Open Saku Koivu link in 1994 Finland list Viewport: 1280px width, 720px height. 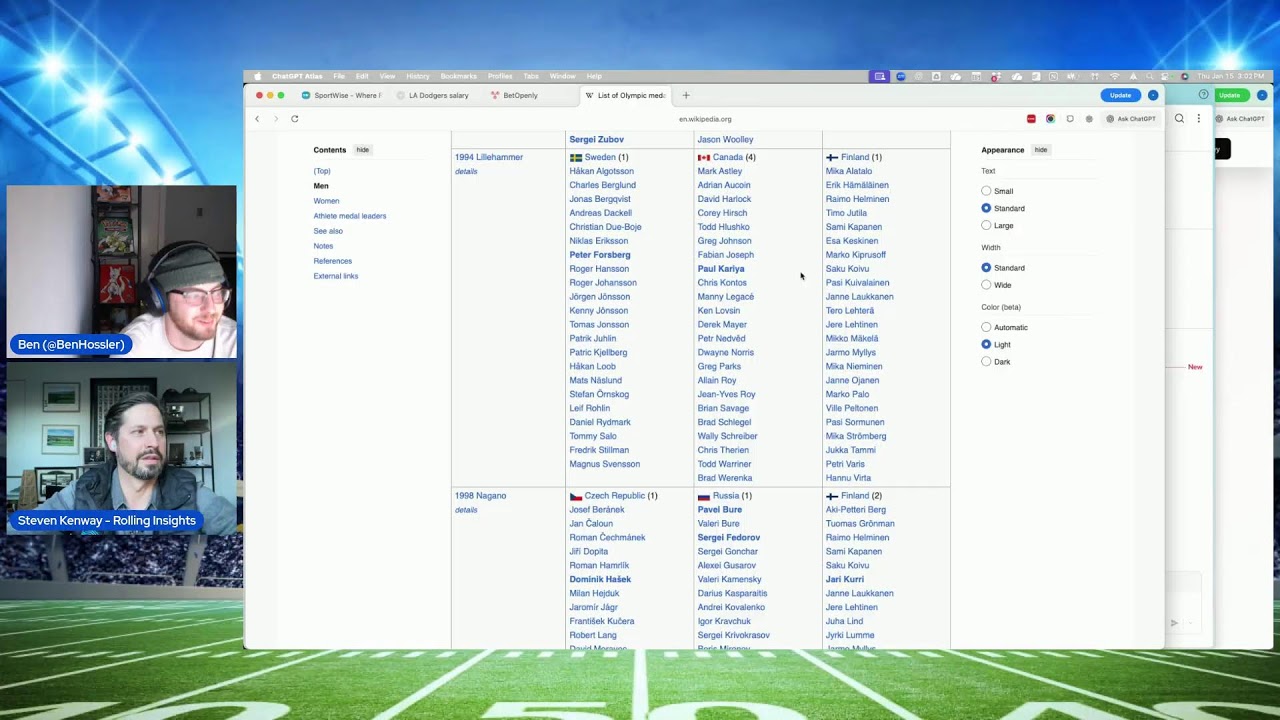[x=847, y=269]
